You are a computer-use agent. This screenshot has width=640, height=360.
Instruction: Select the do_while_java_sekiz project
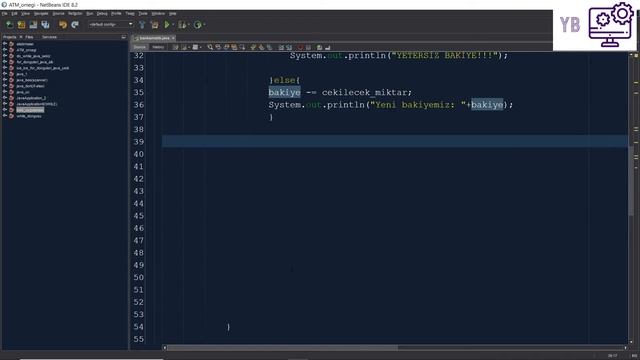pos(33,56)
